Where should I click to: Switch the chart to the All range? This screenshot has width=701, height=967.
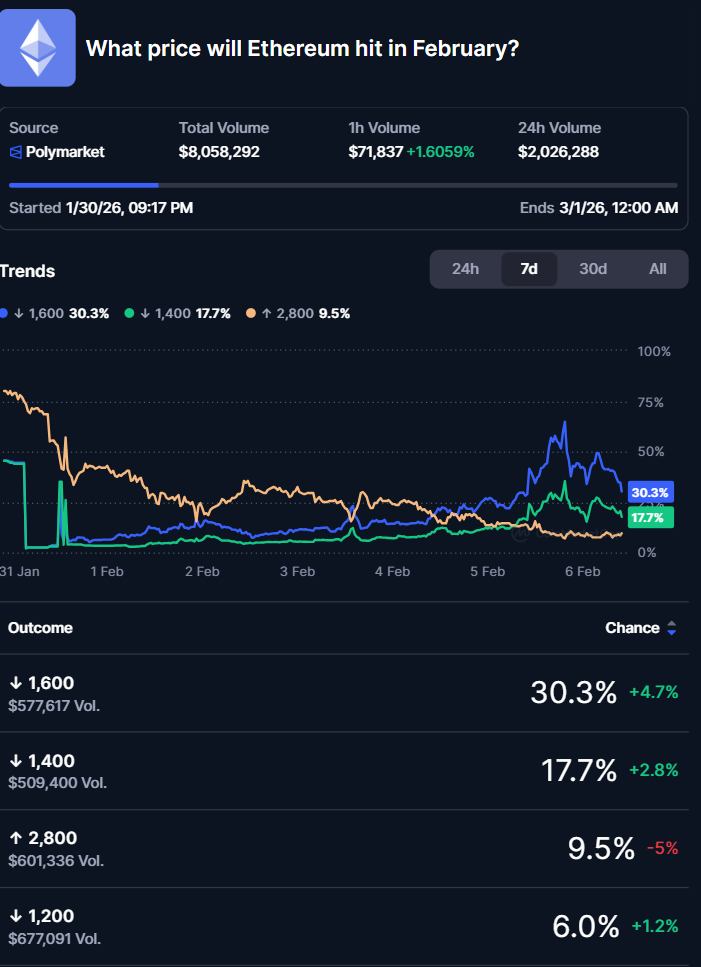tap(657, 269)
